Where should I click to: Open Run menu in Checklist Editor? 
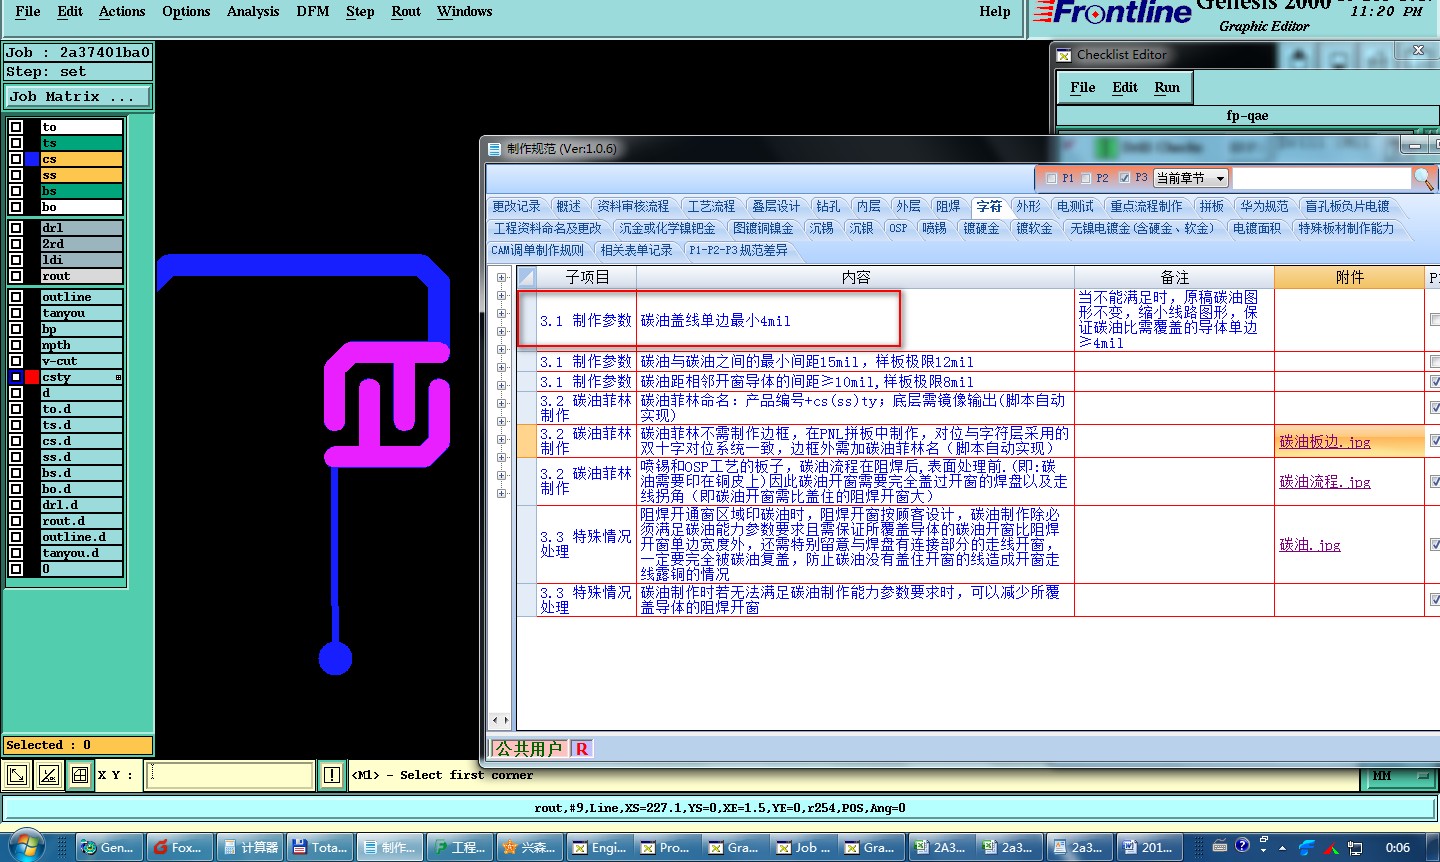coord(1167,87)
